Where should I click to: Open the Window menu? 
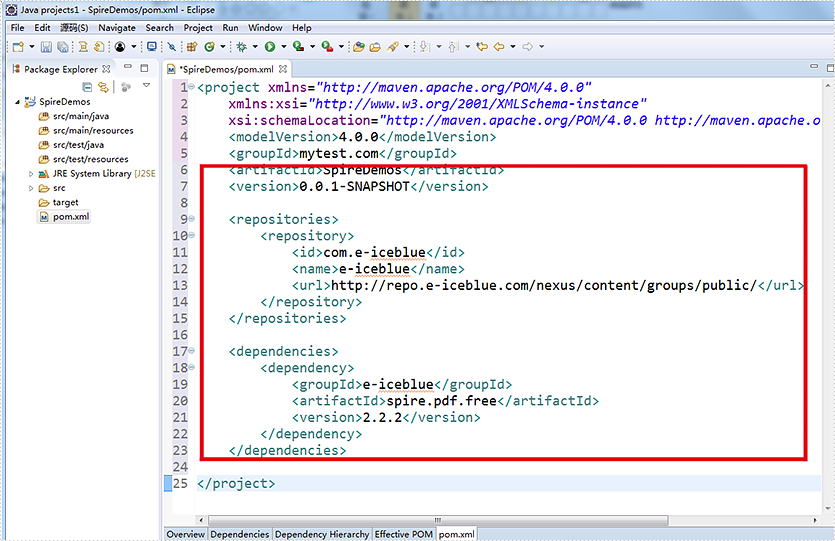click(265, 28)
